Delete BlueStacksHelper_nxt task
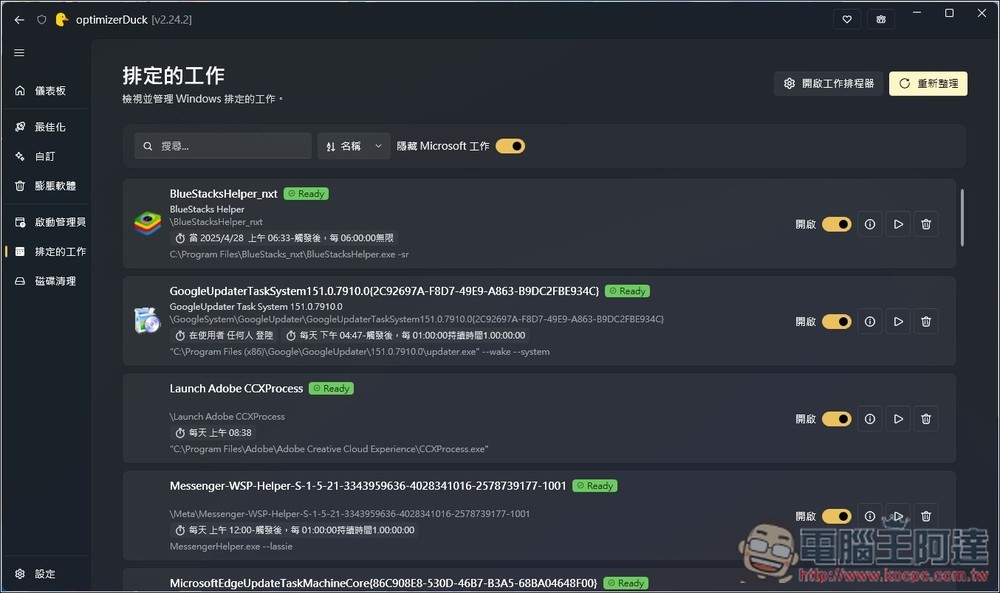This screenshot has height=593, width=1000. click(926, 224)
